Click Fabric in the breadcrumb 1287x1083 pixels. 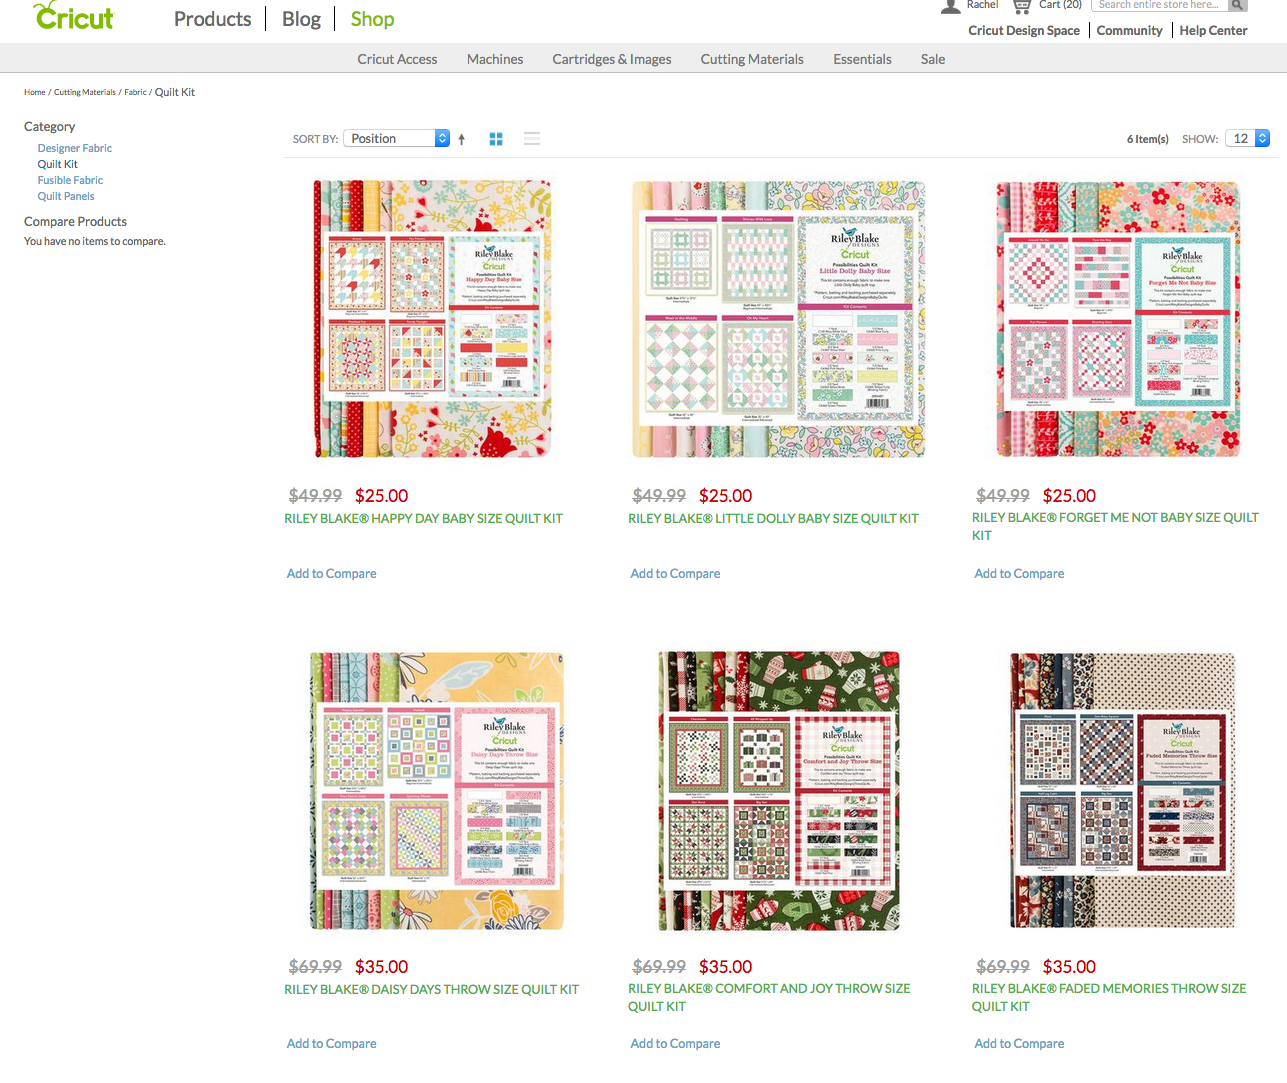(135, 92)
